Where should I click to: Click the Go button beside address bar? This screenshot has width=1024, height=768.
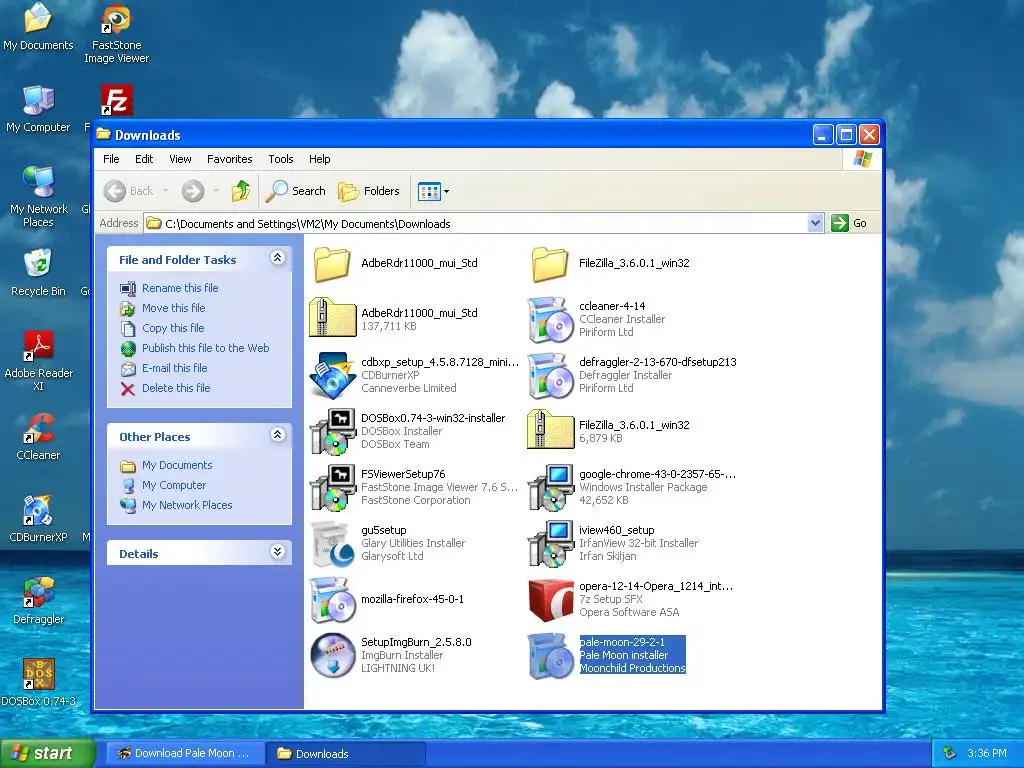coord(850,223)
